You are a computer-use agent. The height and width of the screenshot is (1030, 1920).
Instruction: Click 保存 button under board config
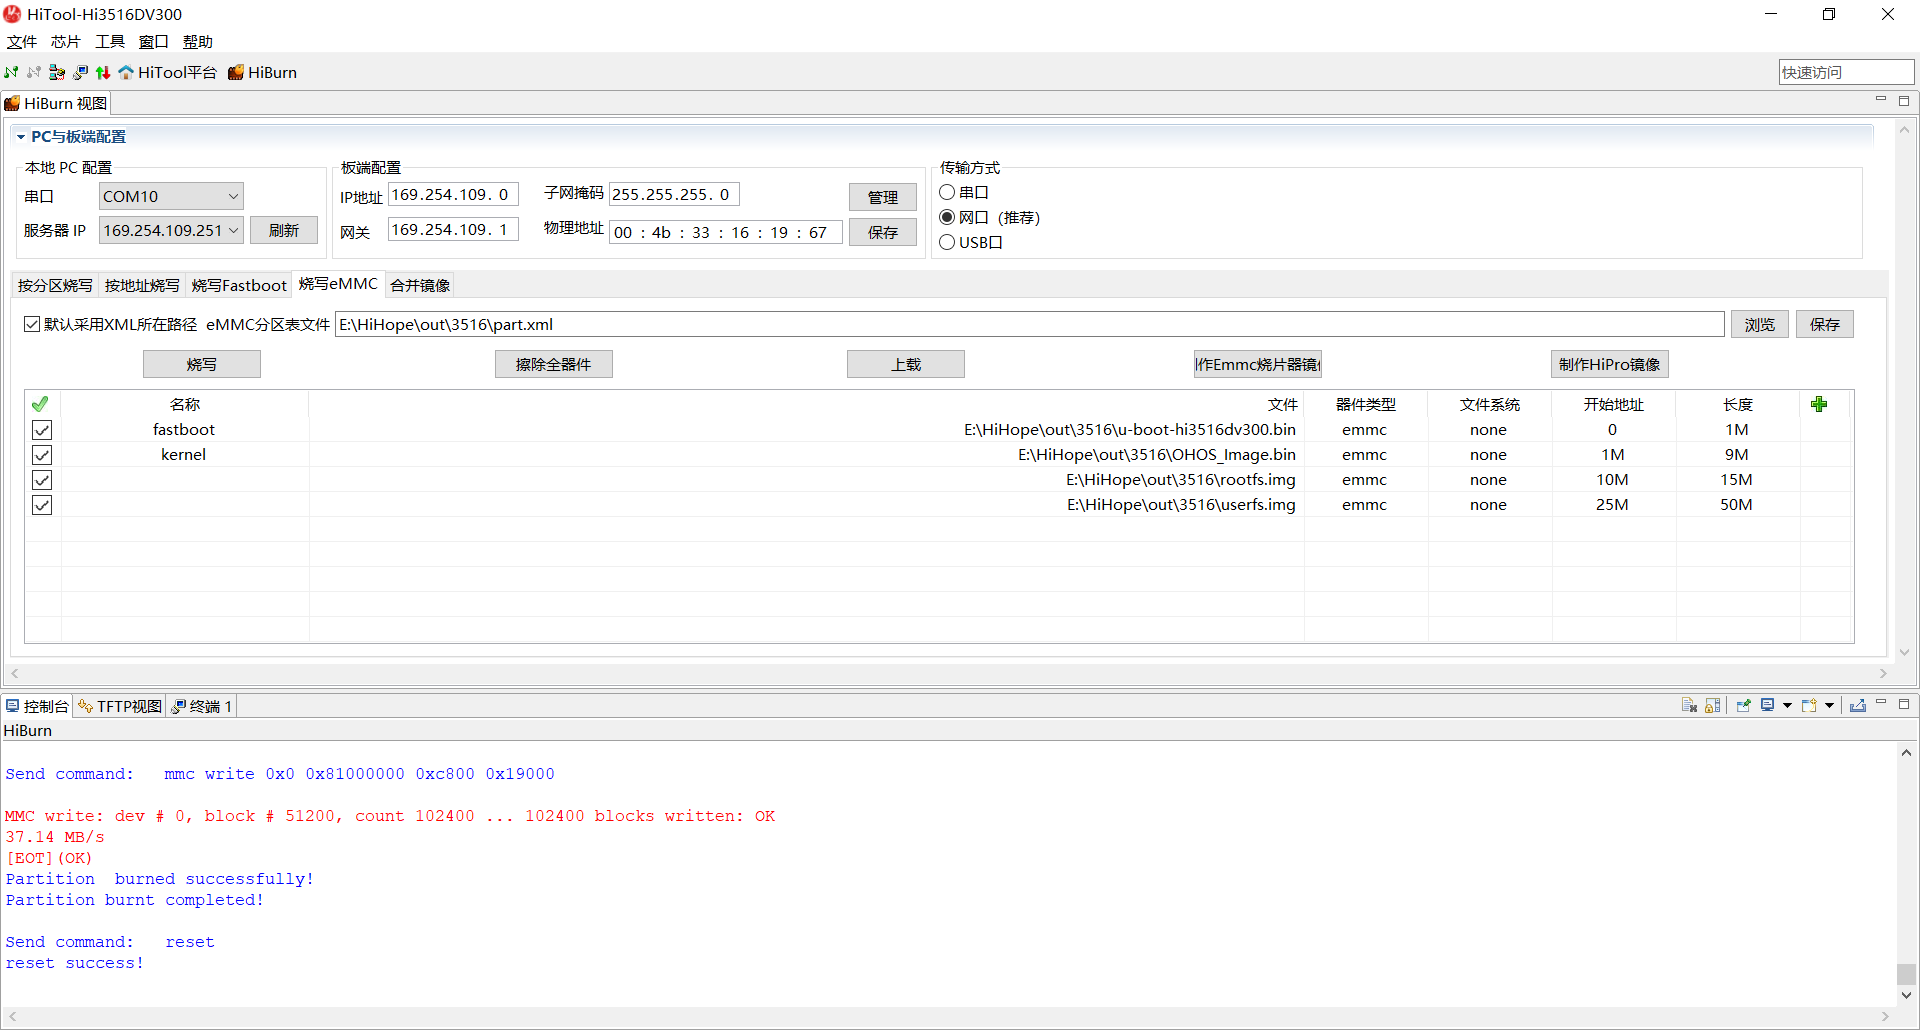(x=883, y=232)
